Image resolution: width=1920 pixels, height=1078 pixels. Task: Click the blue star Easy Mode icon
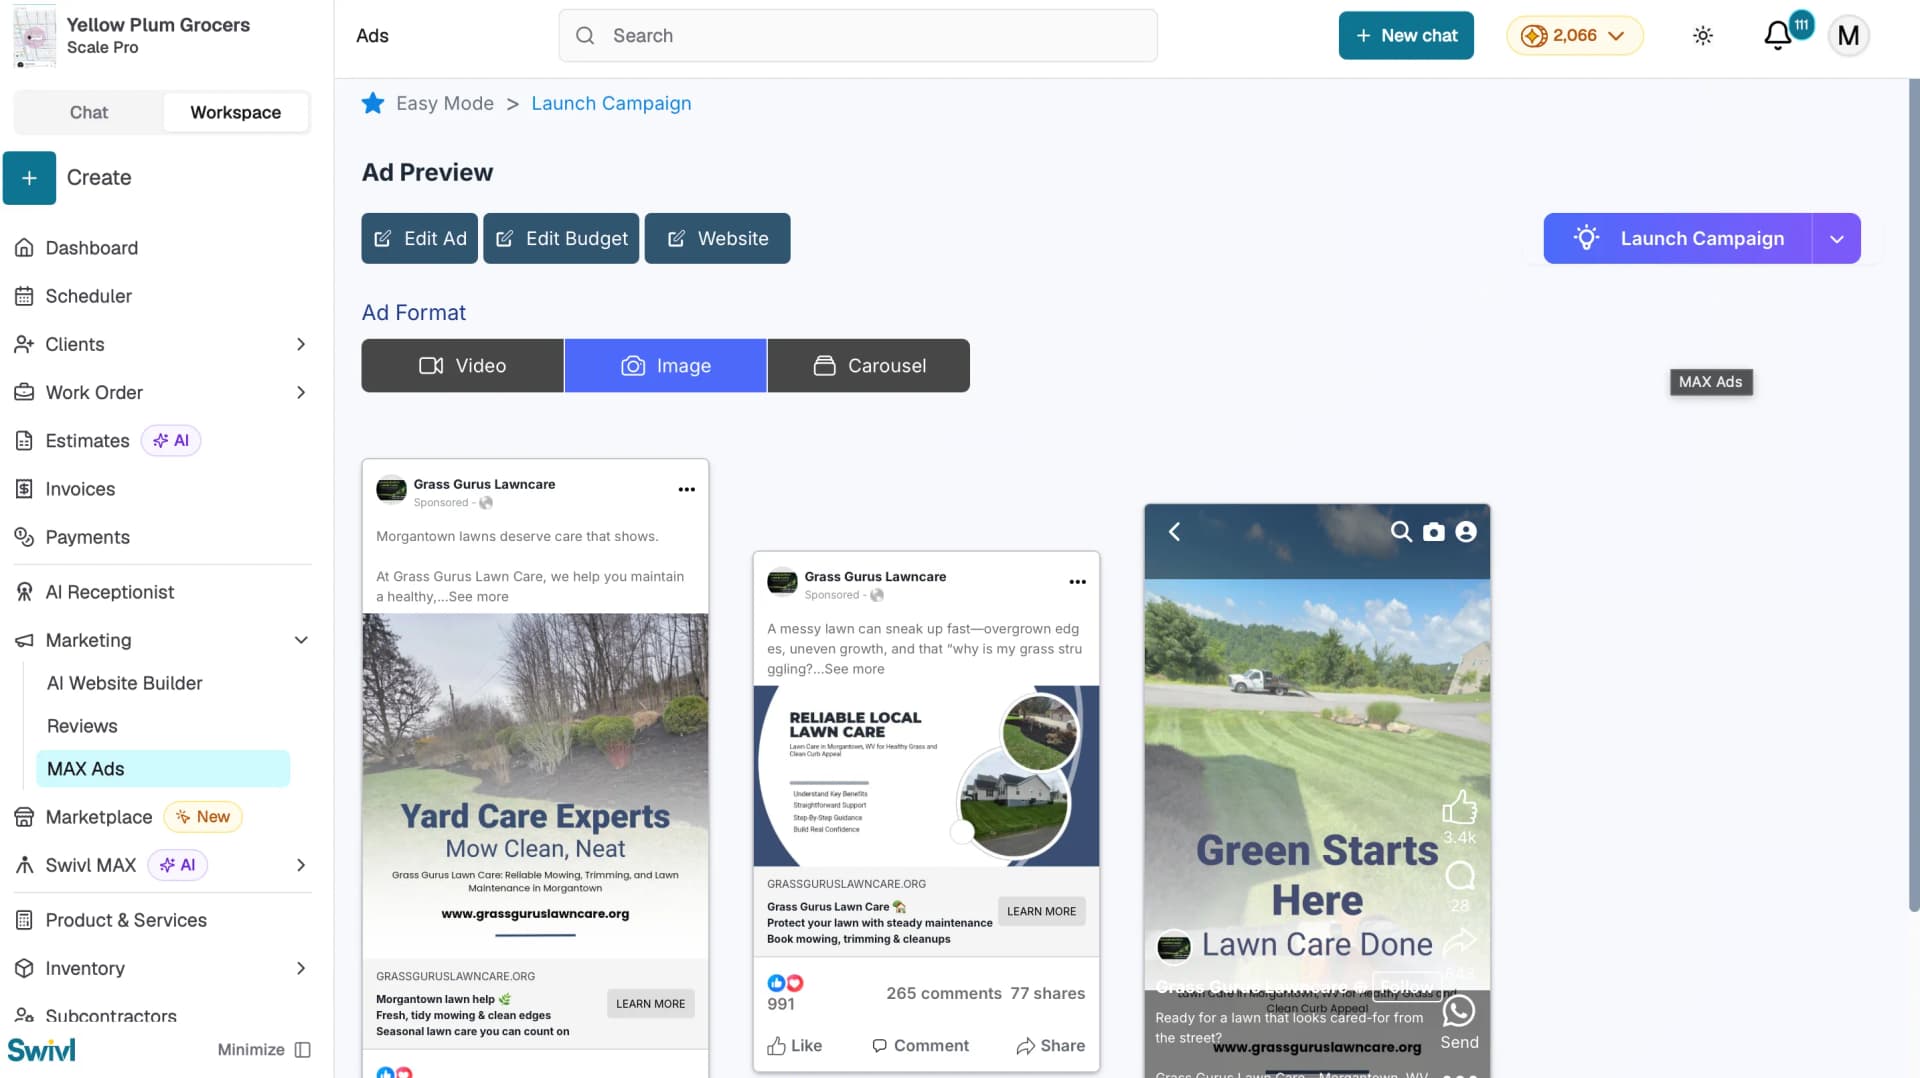(x=373, y=104)
